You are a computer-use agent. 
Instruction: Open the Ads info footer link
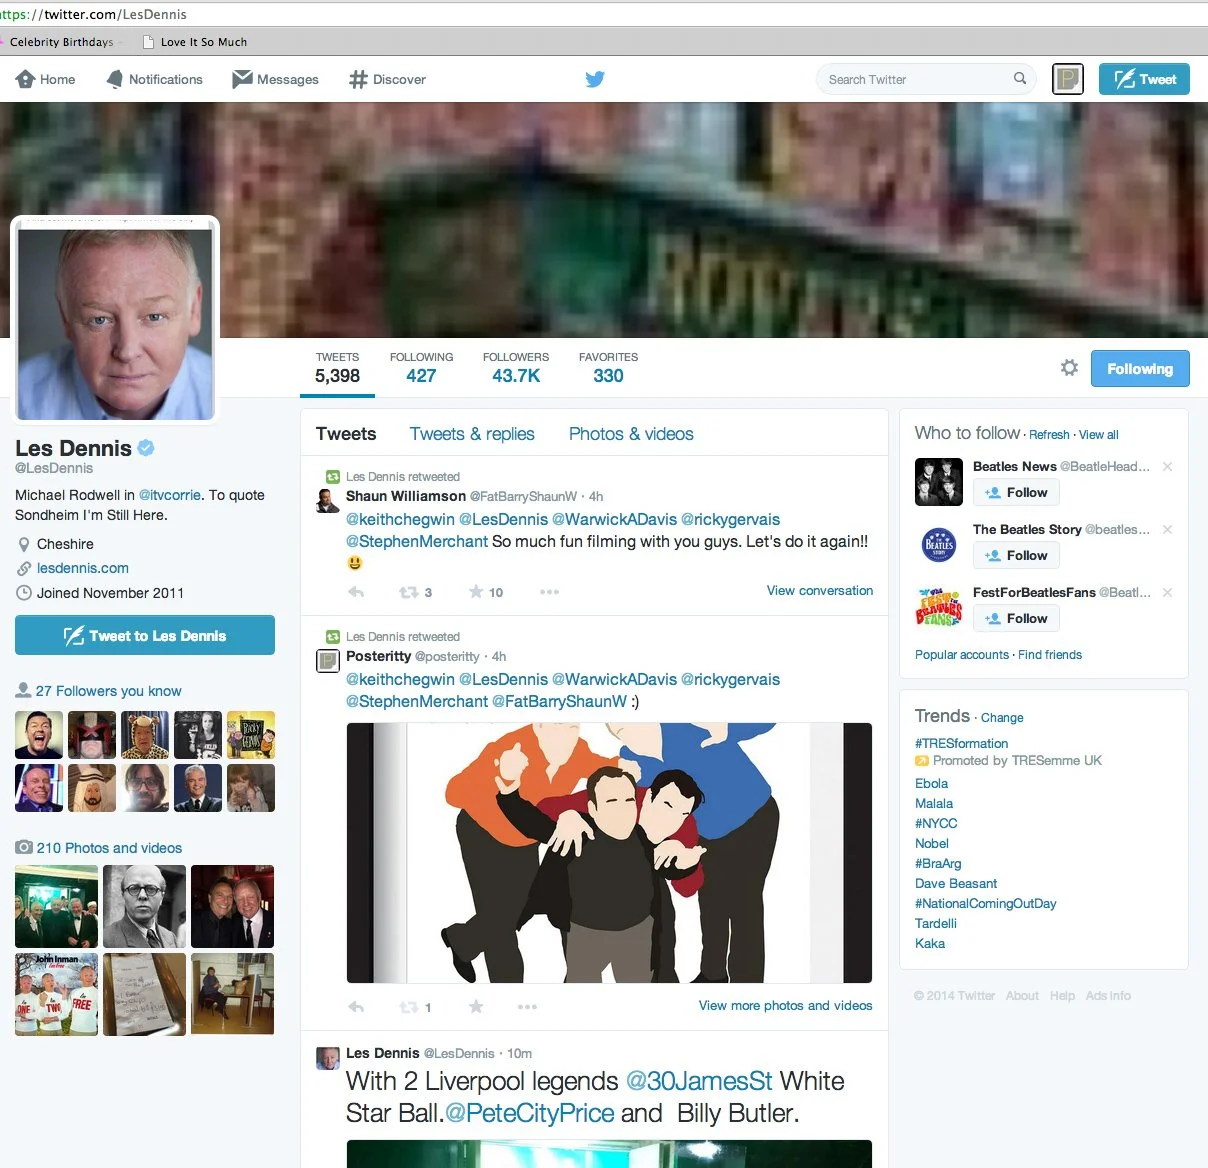(1108, 996)
